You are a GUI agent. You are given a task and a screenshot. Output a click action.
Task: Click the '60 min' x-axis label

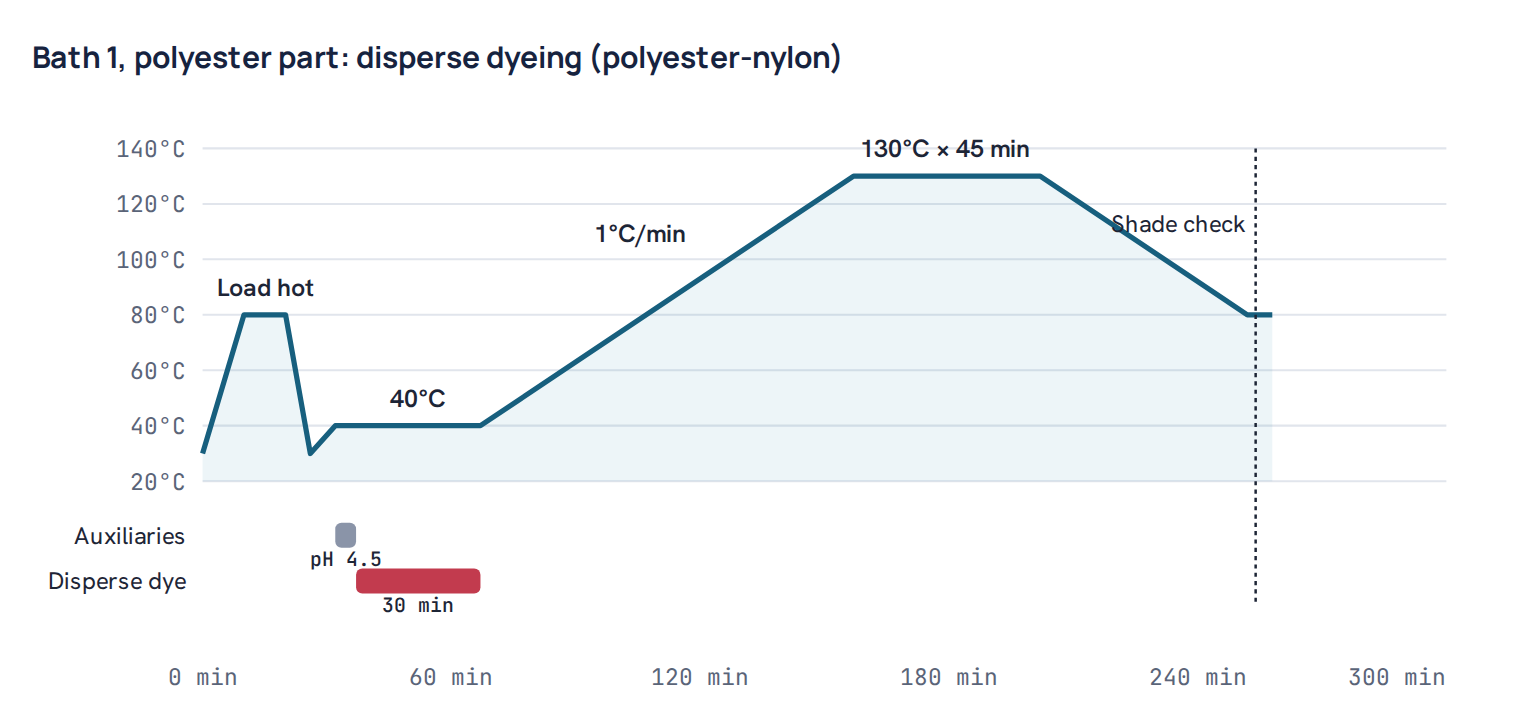pos(451,677)
